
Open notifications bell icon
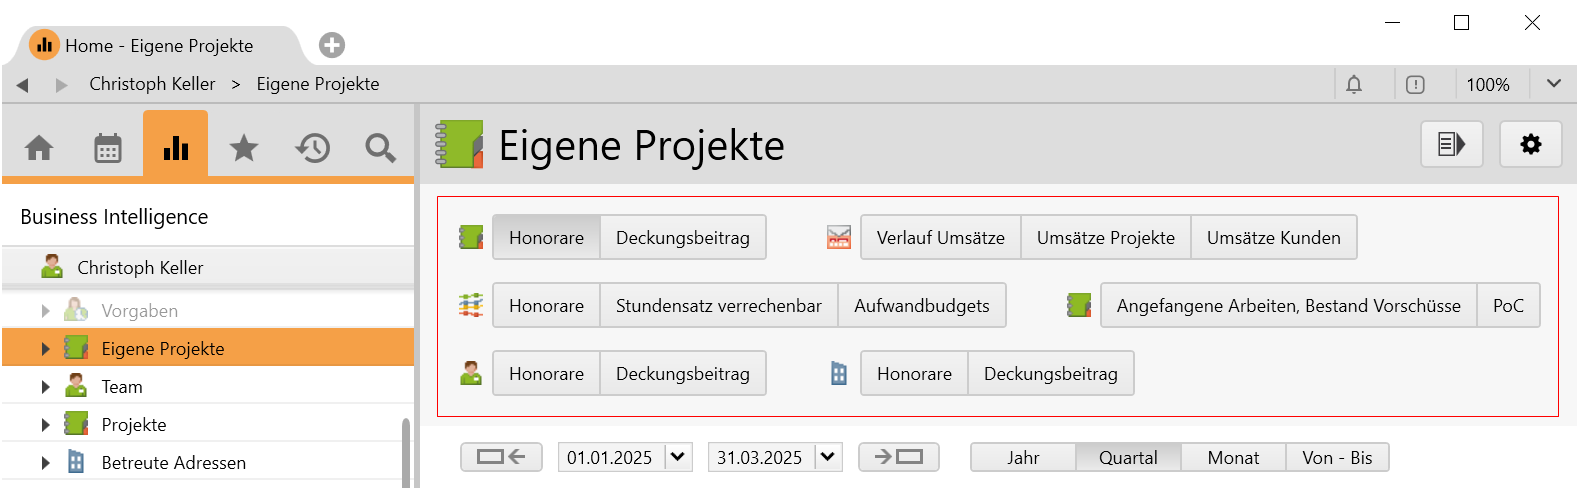(1354, 85)
